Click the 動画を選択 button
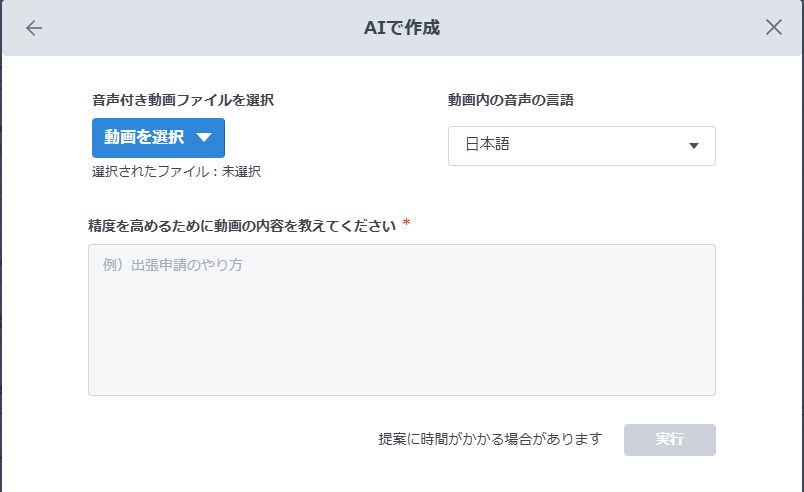This screenshot has height=492, width=804. pyautogui.click(x=145, y=138)
